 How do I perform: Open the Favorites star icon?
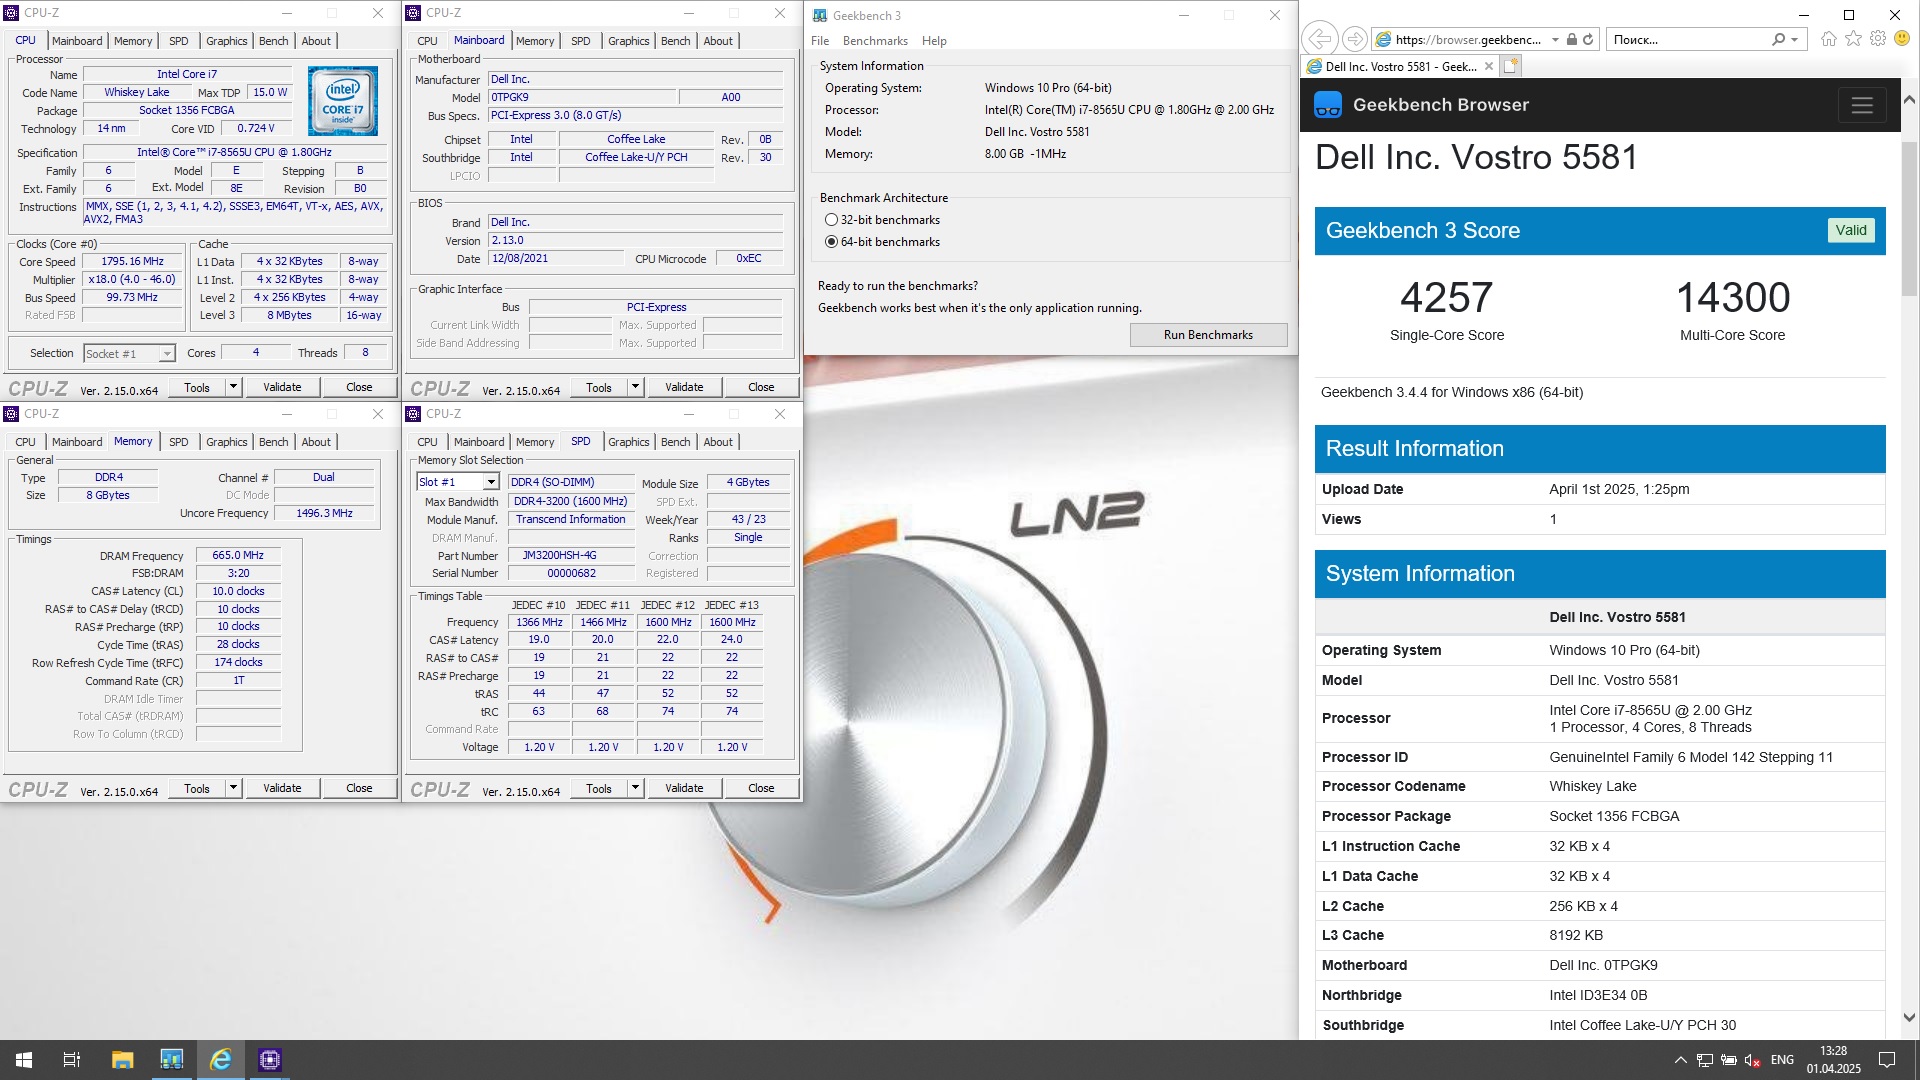point(1853,39)
